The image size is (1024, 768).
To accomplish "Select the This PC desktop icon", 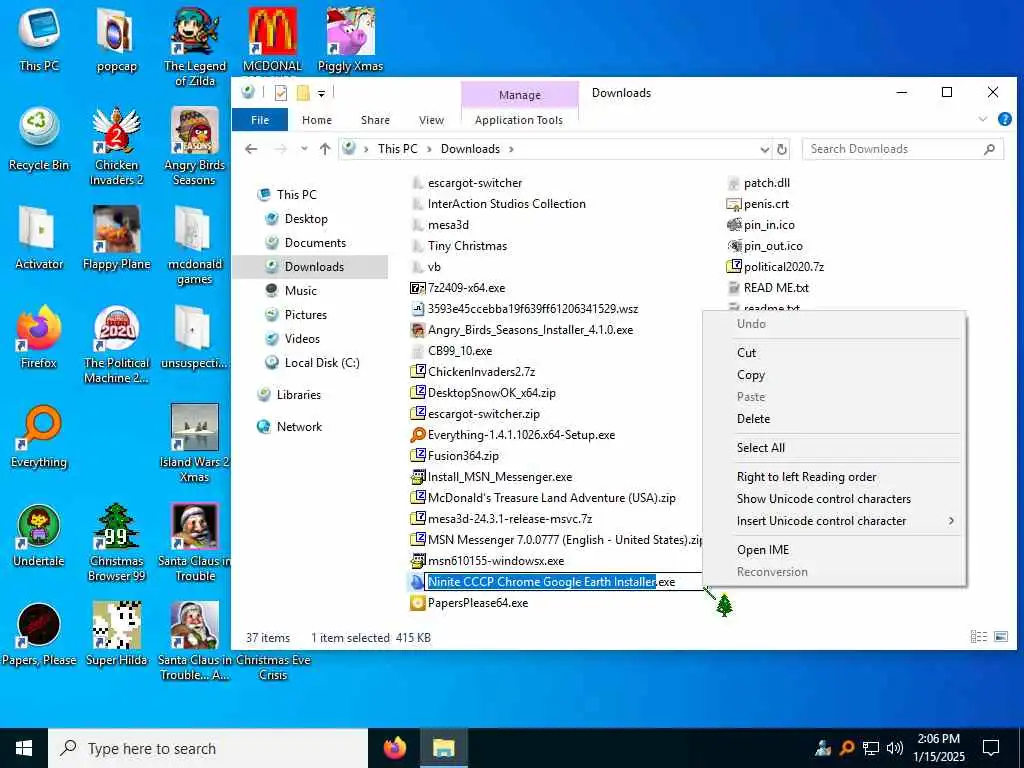I will click(39, 39).
